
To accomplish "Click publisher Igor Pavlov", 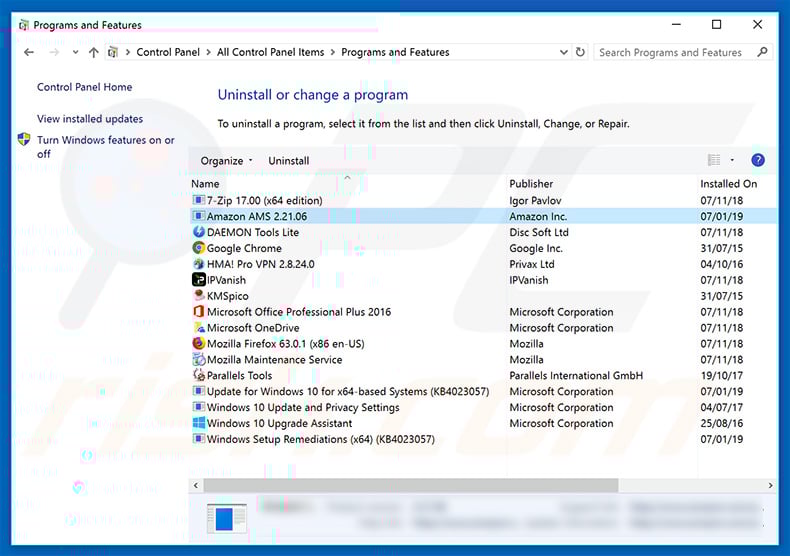I will coord(535,200).
